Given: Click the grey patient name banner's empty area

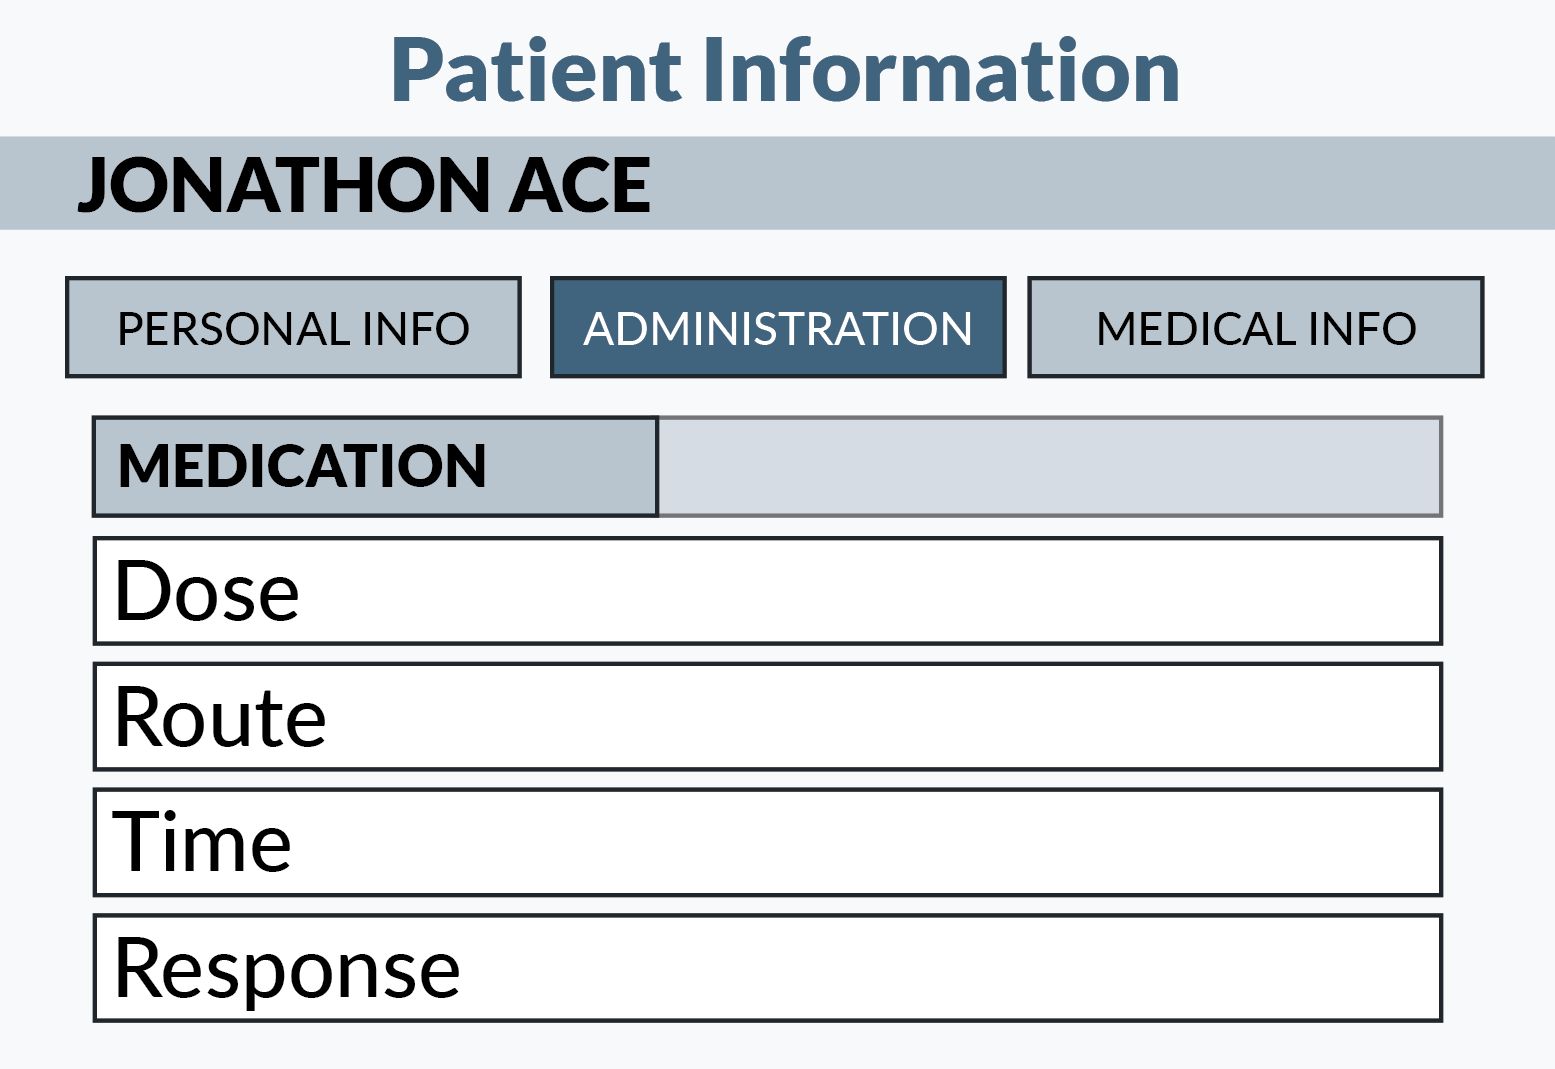Looking at the screenshot, I should 1100,184.
